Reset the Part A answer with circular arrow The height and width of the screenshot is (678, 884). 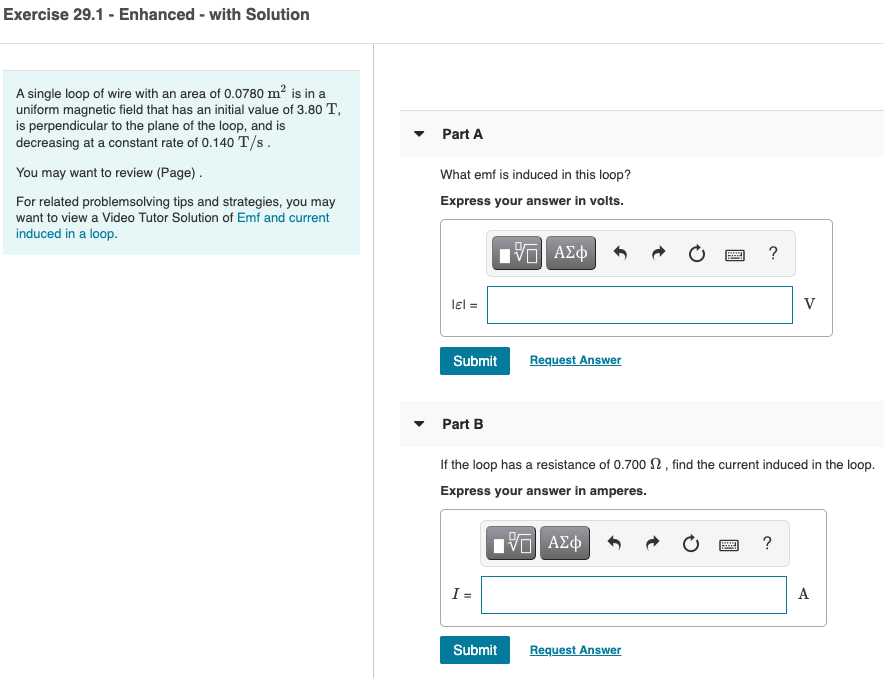[696, 253]
